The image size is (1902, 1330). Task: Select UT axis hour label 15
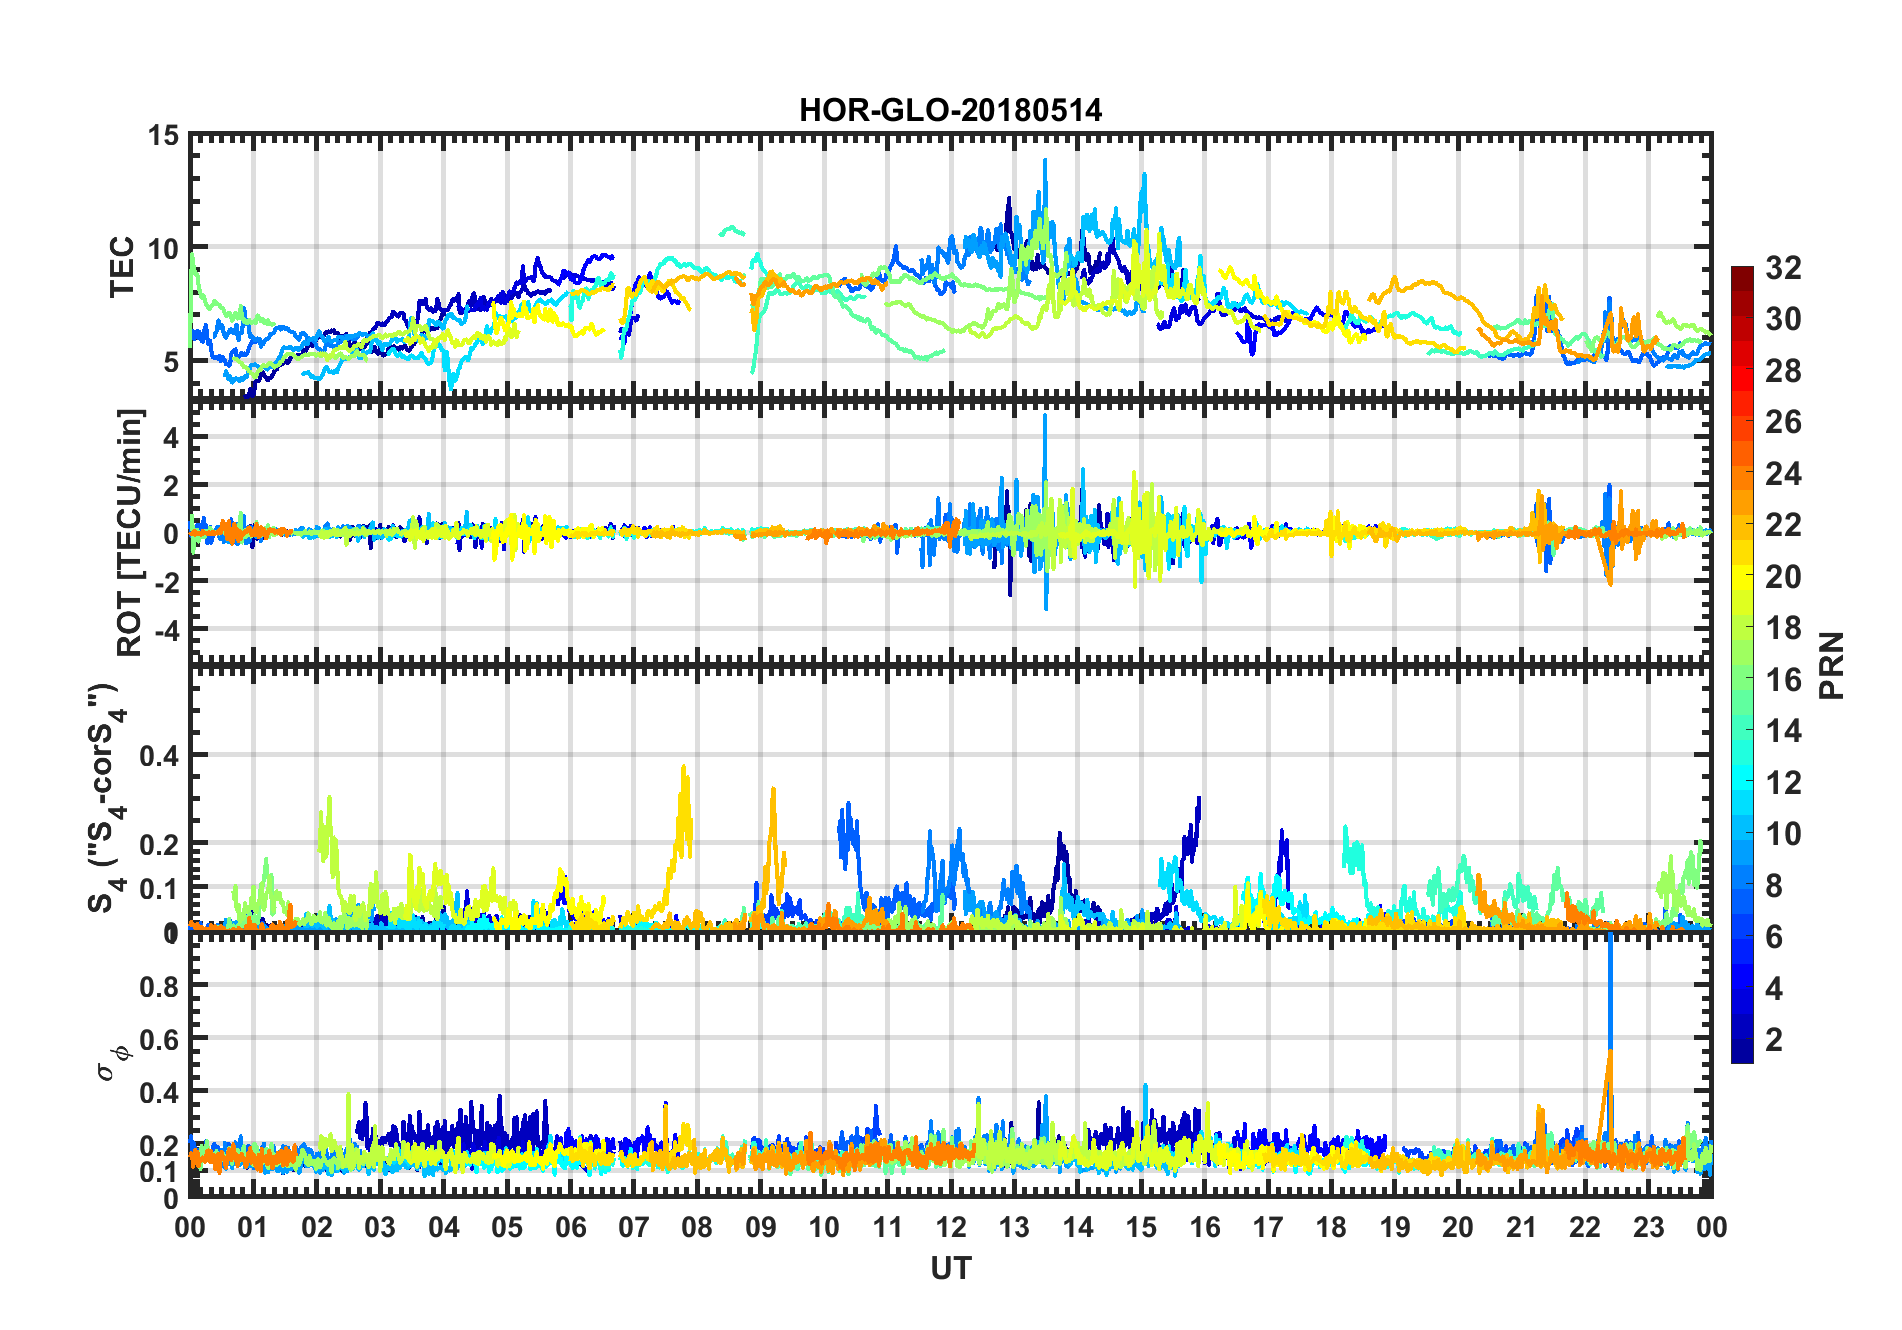click(x=1141, y=1227)
